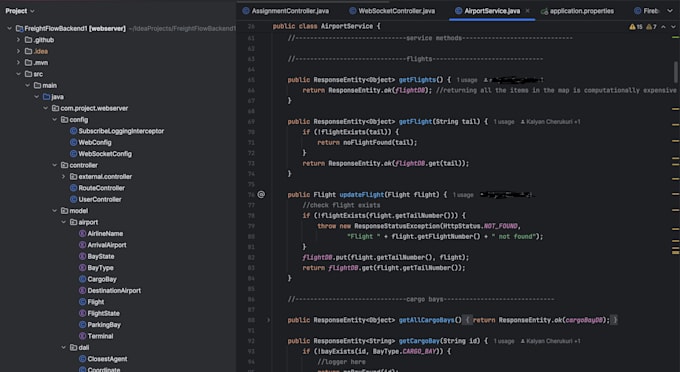Click the author hint beside getCargoBay

click(x=550, y=341)
